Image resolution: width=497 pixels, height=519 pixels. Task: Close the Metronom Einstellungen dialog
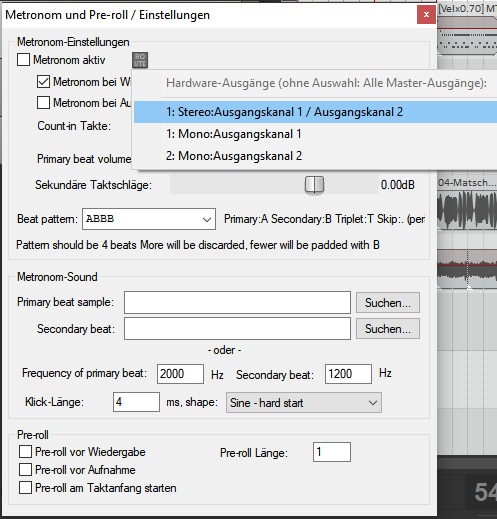(x=426, y=15)
